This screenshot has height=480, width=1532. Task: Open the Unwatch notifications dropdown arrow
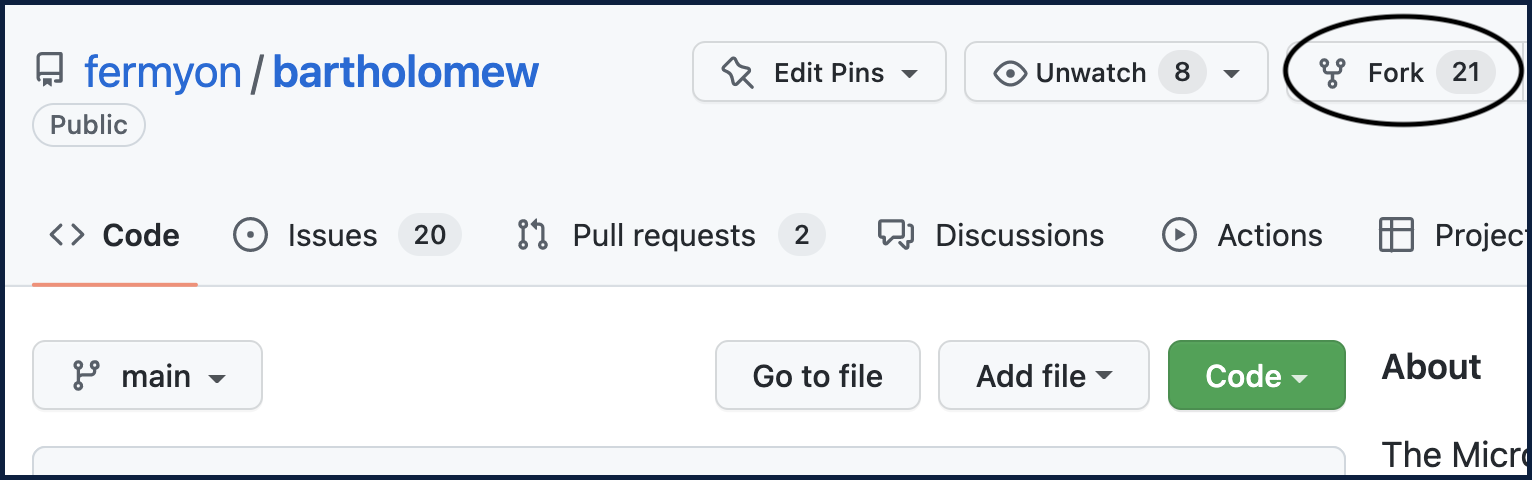1232,74
